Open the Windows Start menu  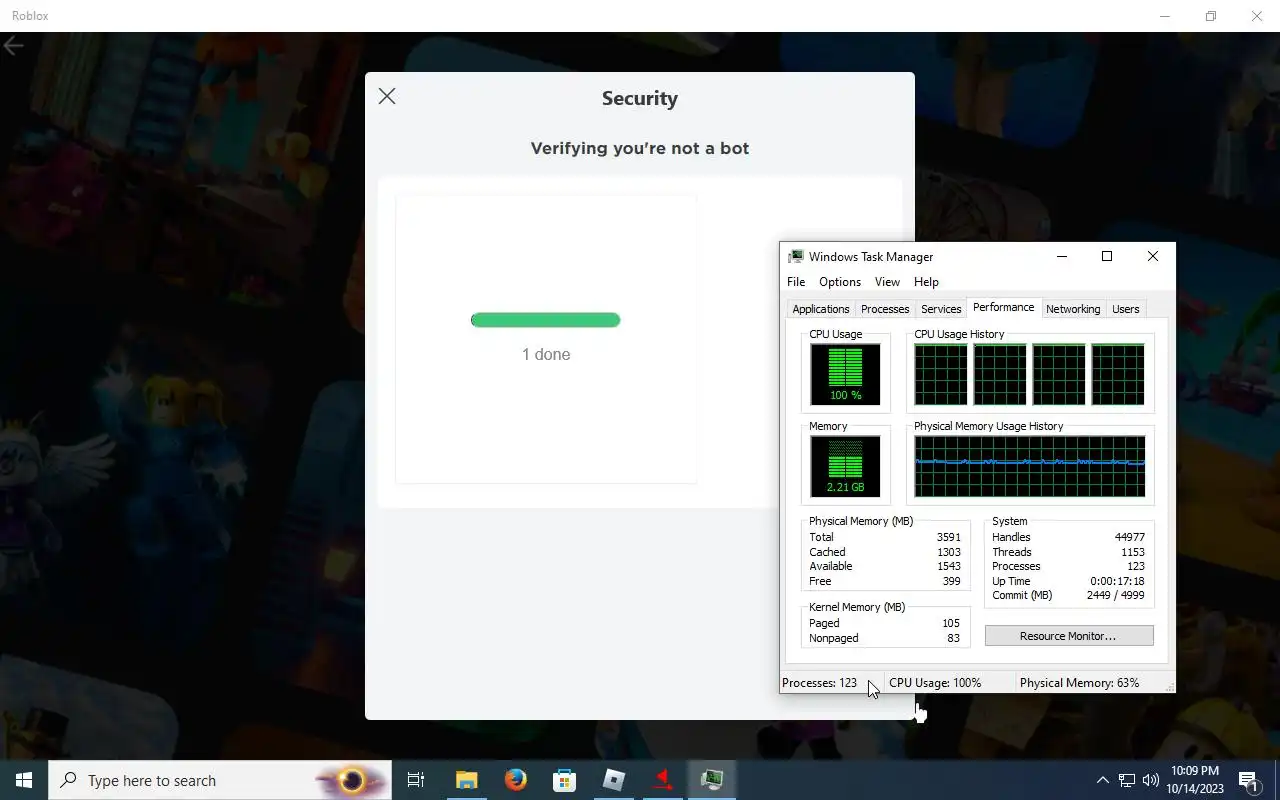coord(24,780)
